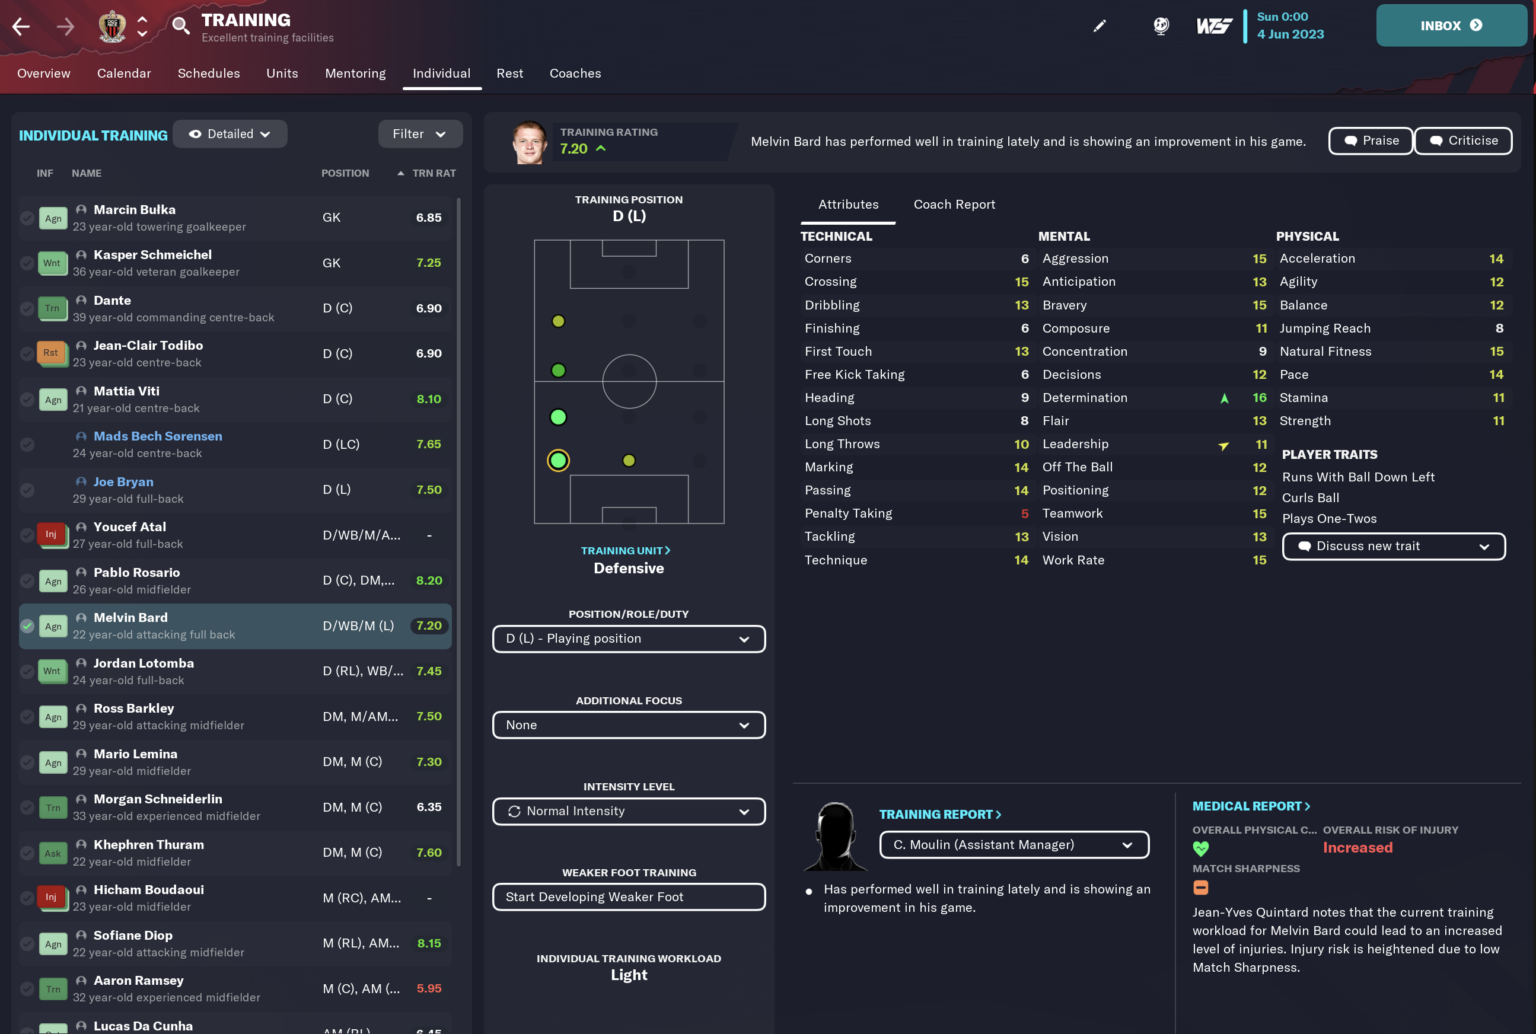Open the search with the magnifying glass icon
This screenshot has height=1034, width=1536.
pos(180,27)
